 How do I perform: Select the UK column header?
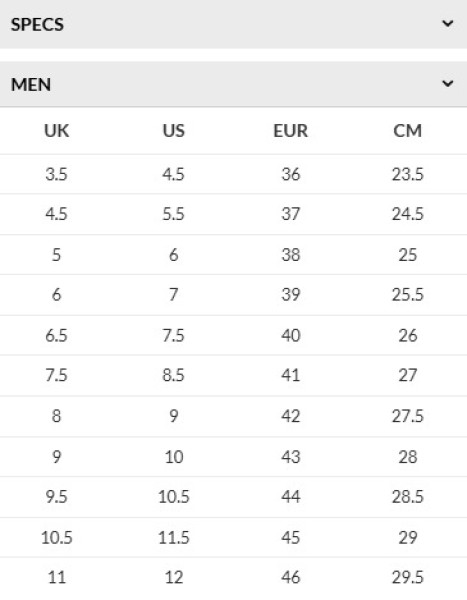click(57, 131)
